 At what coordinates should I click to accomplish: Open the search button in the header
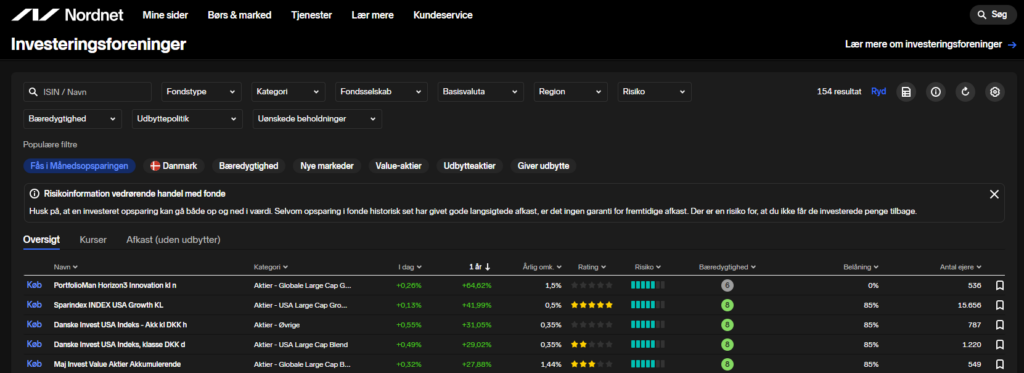(x=993, y=14)
